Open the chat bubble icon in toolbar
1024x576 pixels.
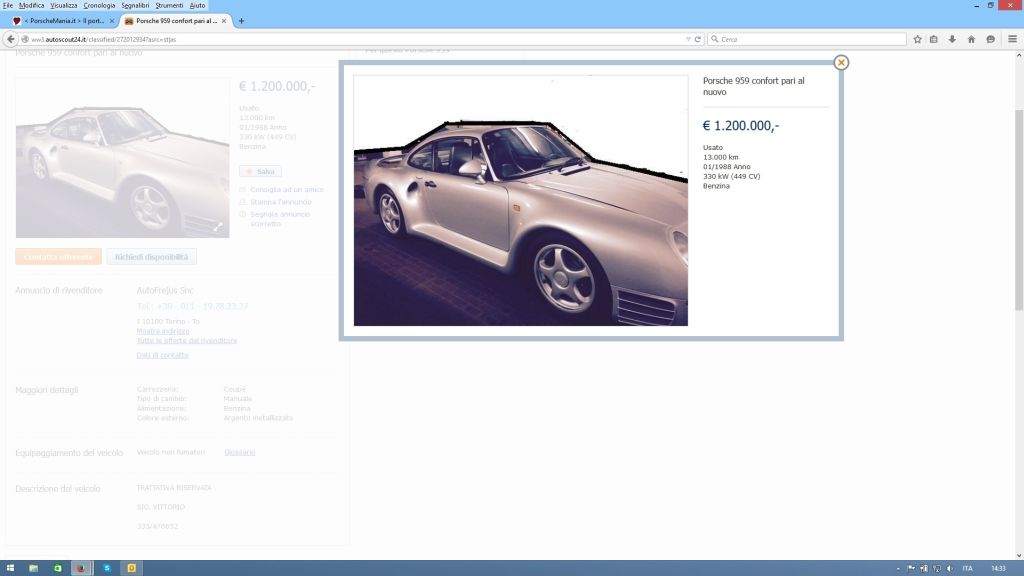click(991, 39)
